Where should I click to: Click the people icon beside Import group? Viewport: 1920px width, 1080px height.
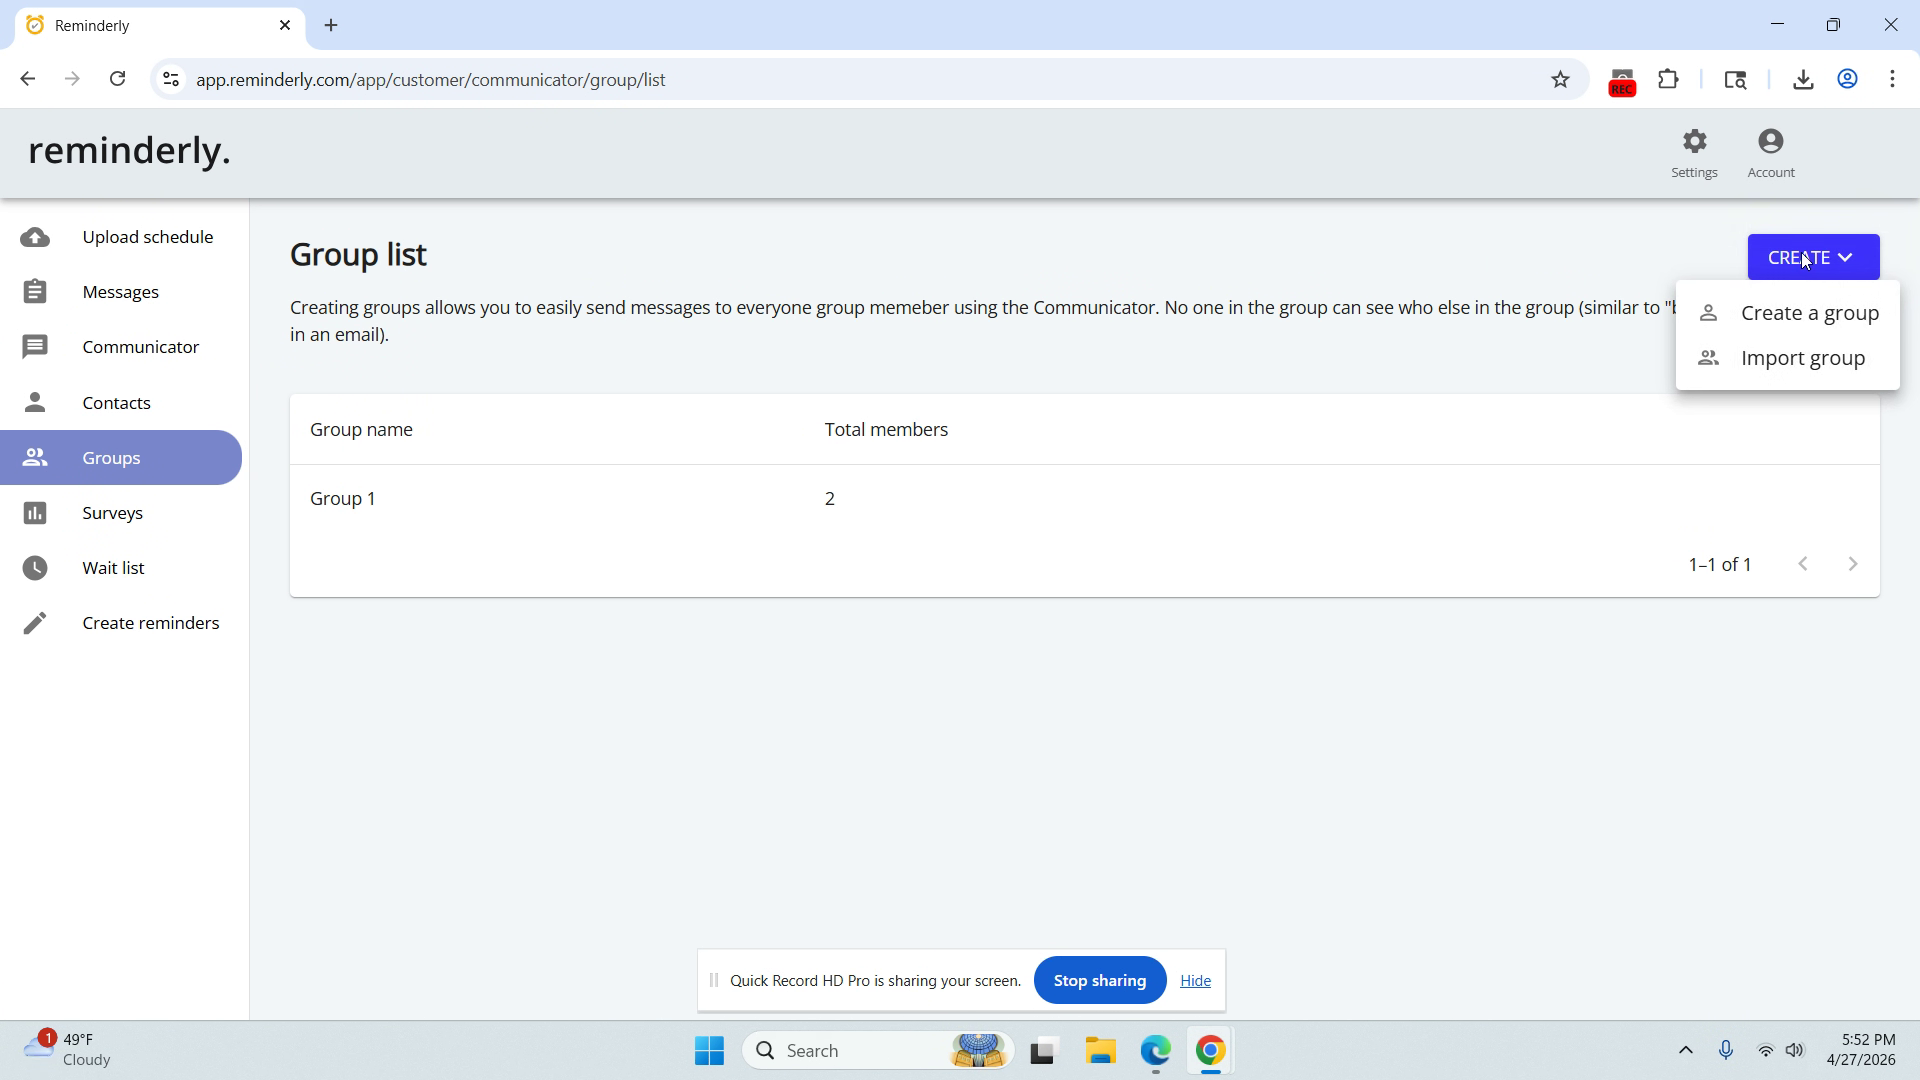[x=1709, y=358]
